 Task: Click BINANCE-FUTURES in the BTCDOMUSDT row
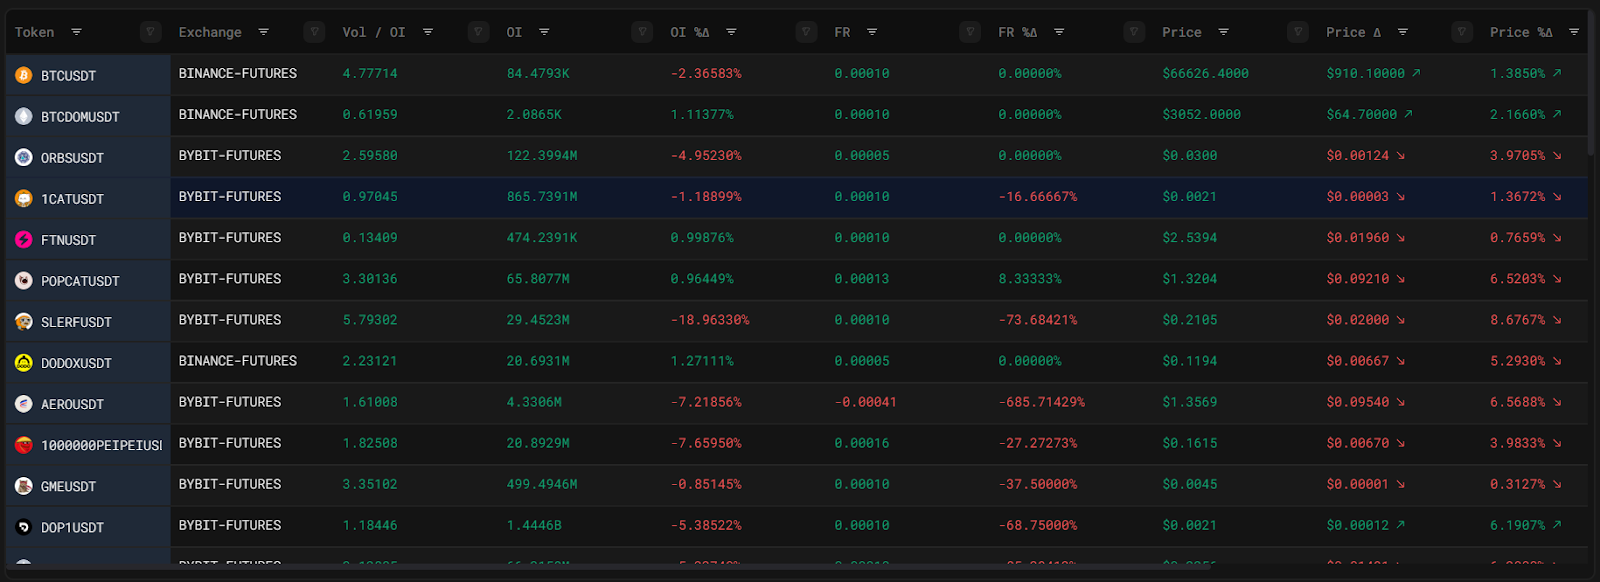[238, 115]
